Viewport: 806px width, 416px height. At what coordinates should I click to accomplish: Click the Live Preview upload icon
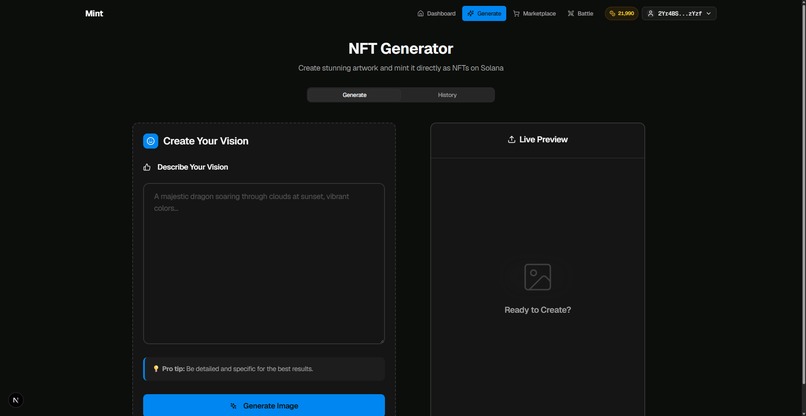(511, 139)
